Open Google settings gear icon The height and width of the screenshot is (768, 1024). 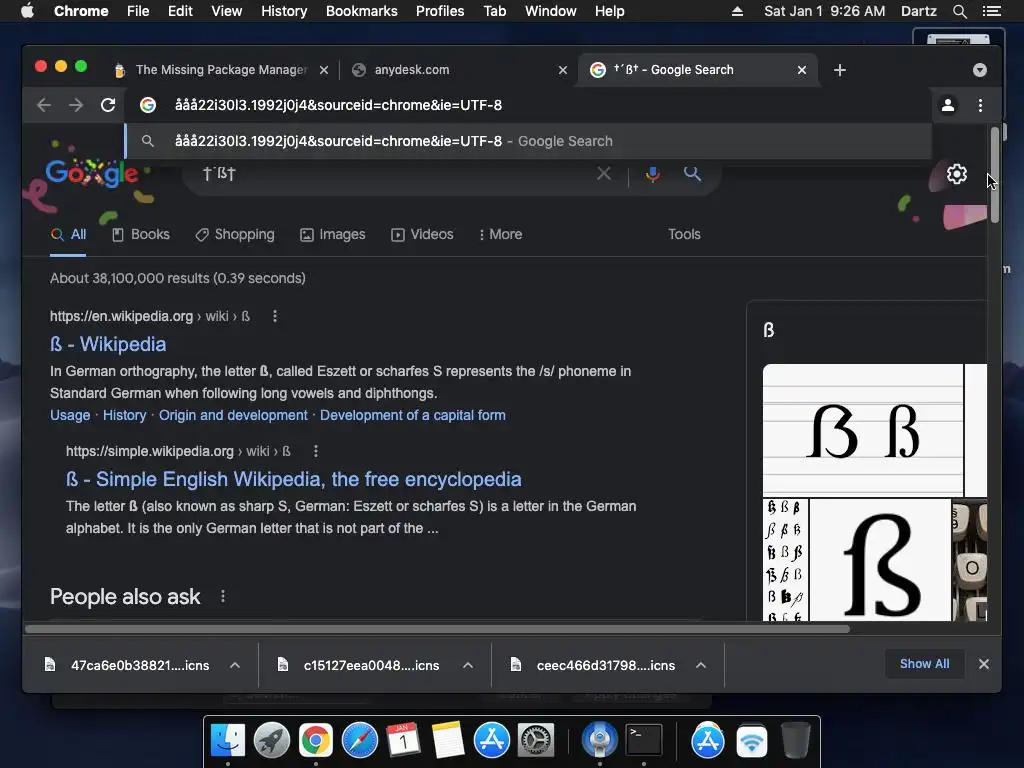[957, 174]
